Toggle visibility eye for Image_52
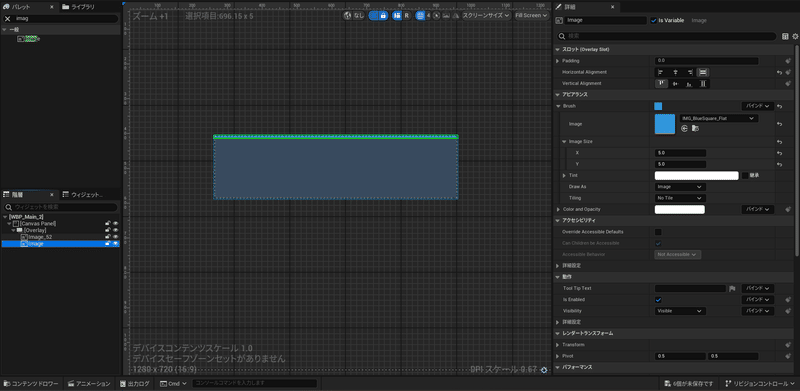The image size is (800, 391). pyautogui.click(x=115, y=237)
